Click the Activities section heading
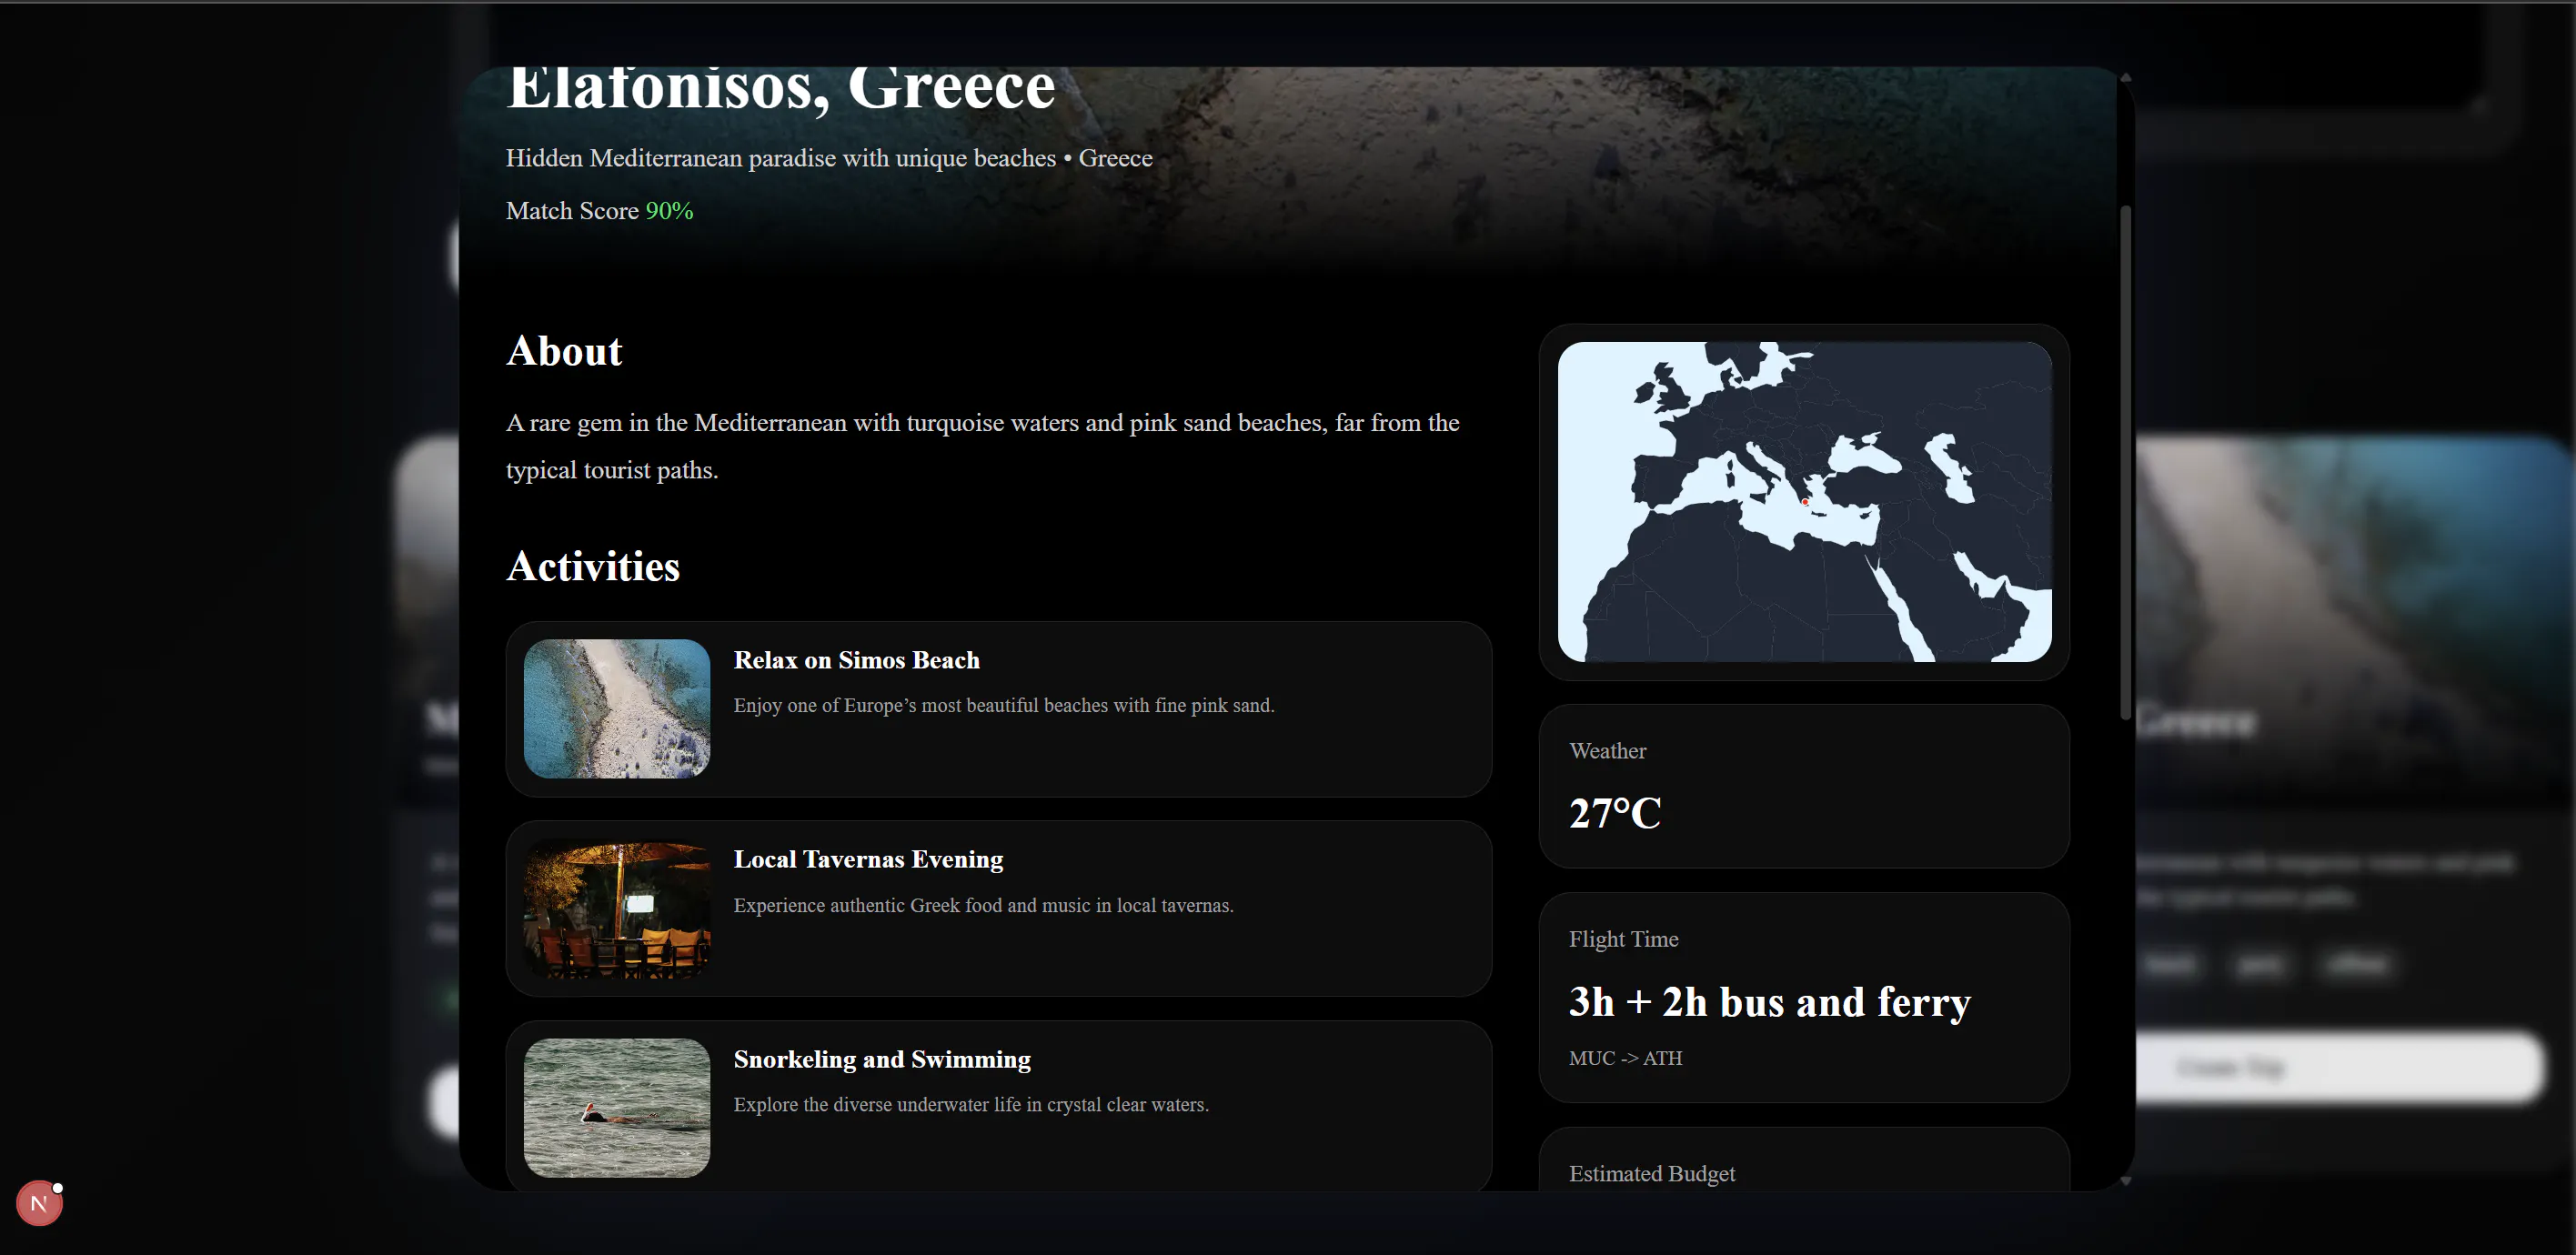Image resolution: width=2576 pixels, height=1255 pixels. pyautogui.click(x=593, y=566)
